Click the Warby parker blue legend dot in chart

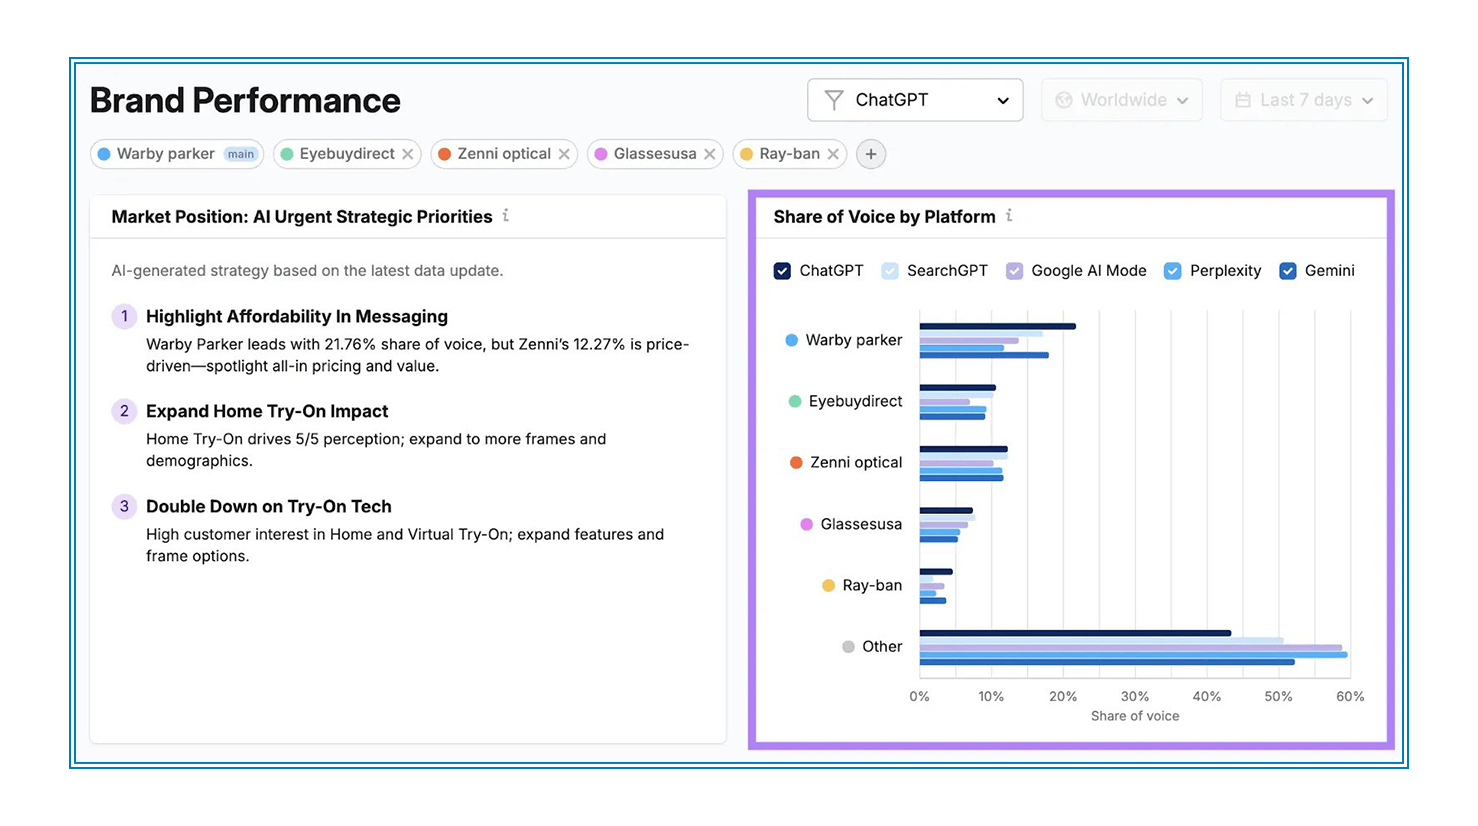[792, 340]
